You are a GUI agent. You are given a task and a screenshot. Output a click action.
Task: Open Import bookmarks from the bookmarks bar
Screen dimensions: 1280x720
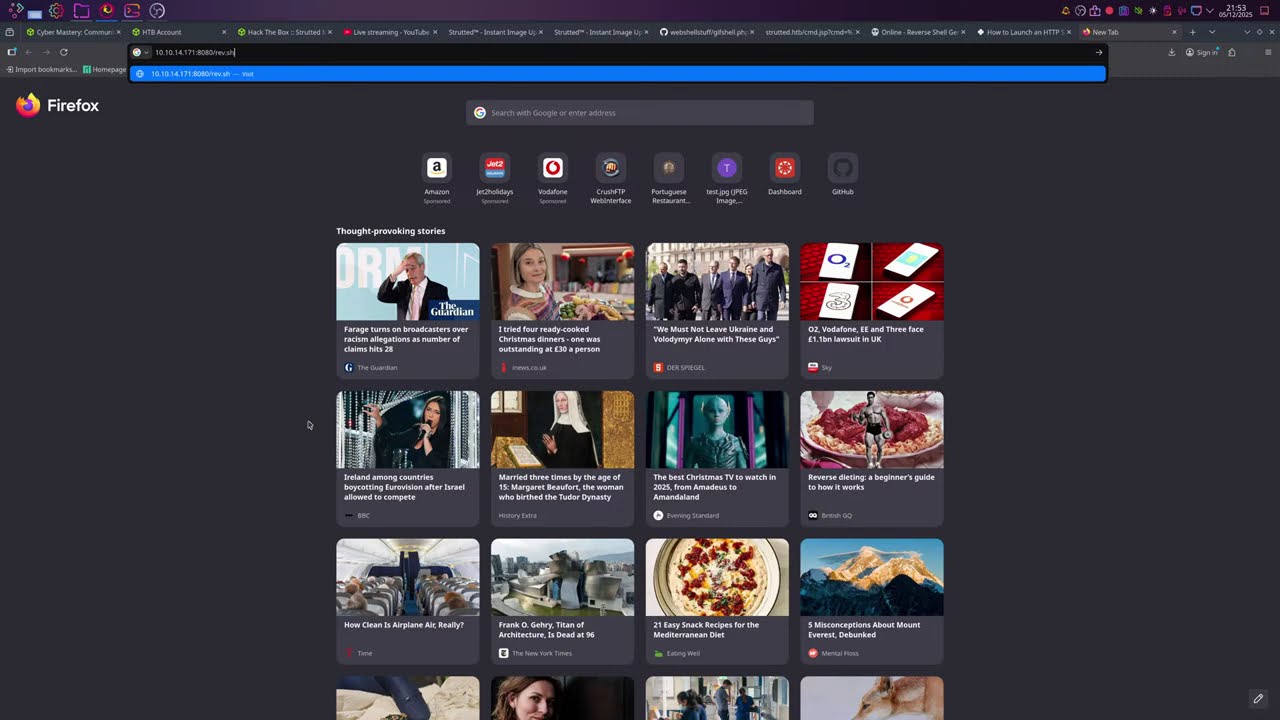(40, 70)
